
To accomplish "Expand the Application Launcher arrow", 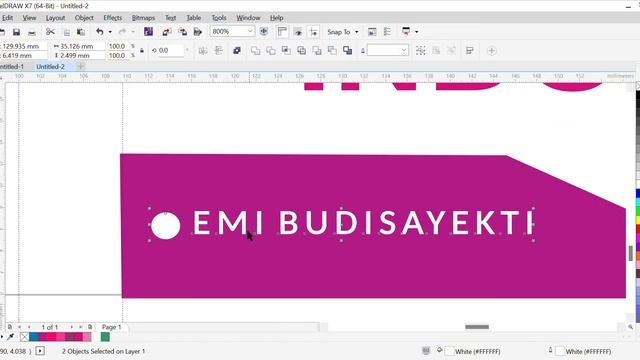I will click(x=416, y=32).
